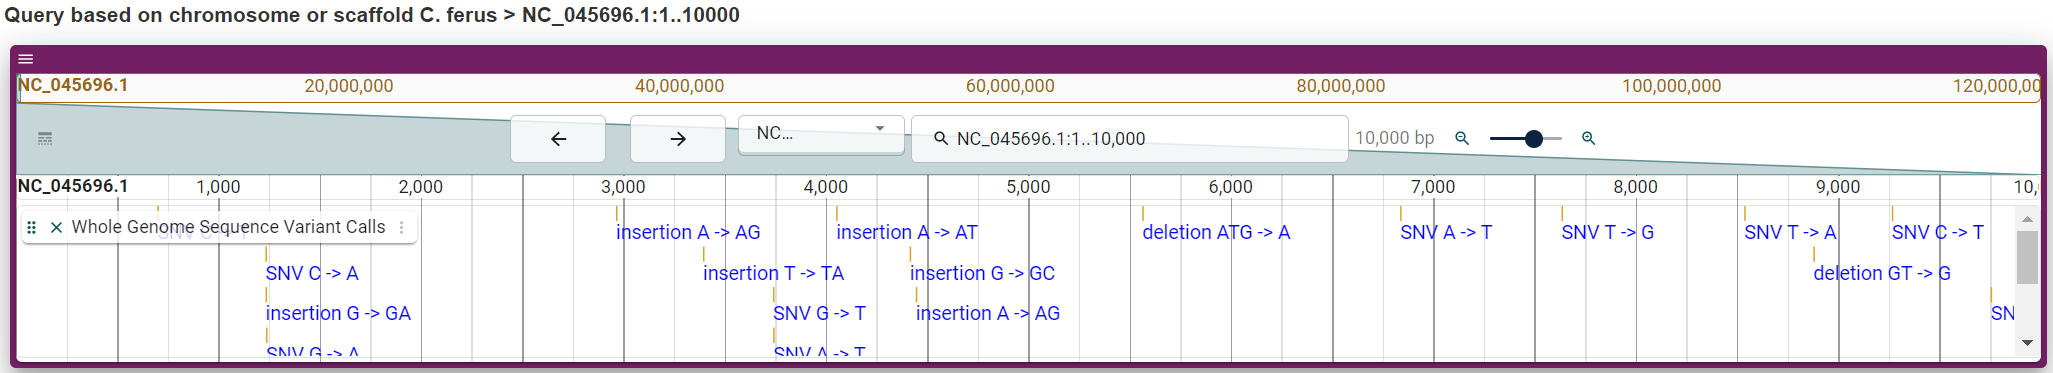Pan right with the forward arrow button

pos(678,139)
